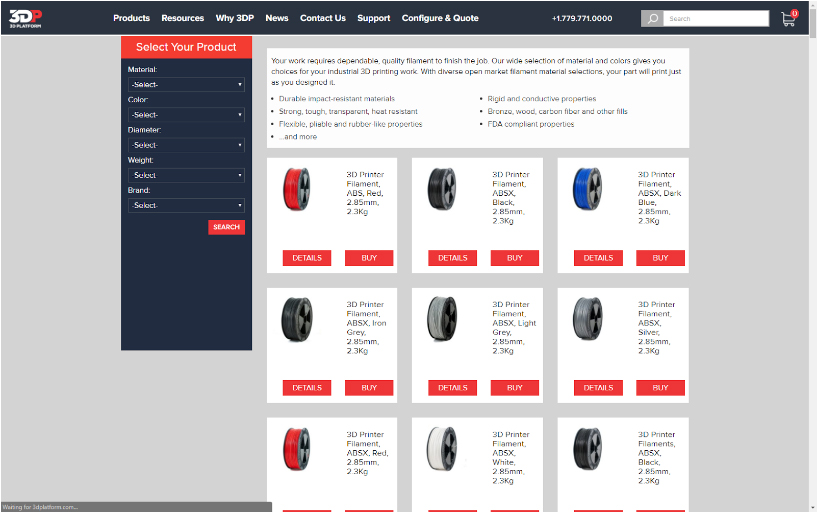
Task: Click the first ABSX Black spool thumbnail
Action: tap(442, 189)
